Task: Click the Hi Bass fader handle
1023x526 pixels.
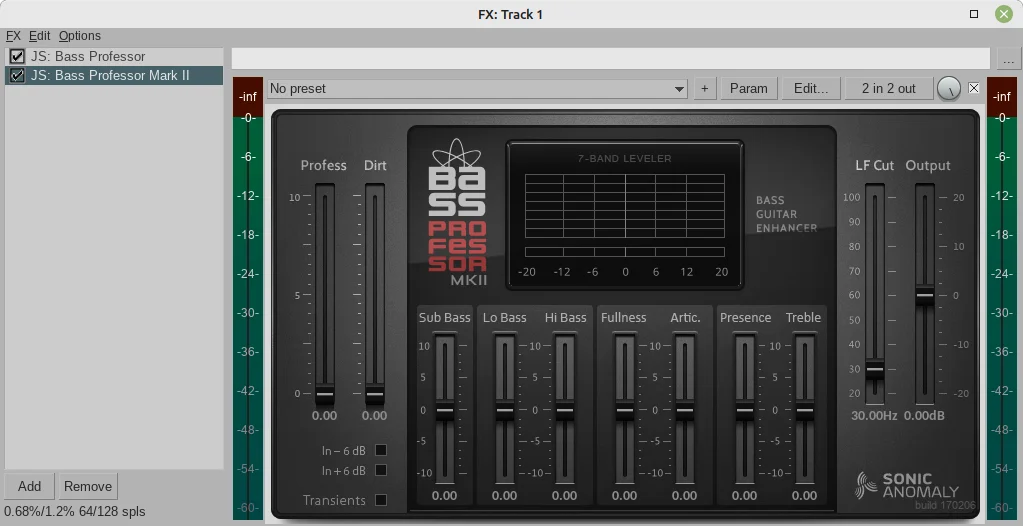Action: point(564,410)
